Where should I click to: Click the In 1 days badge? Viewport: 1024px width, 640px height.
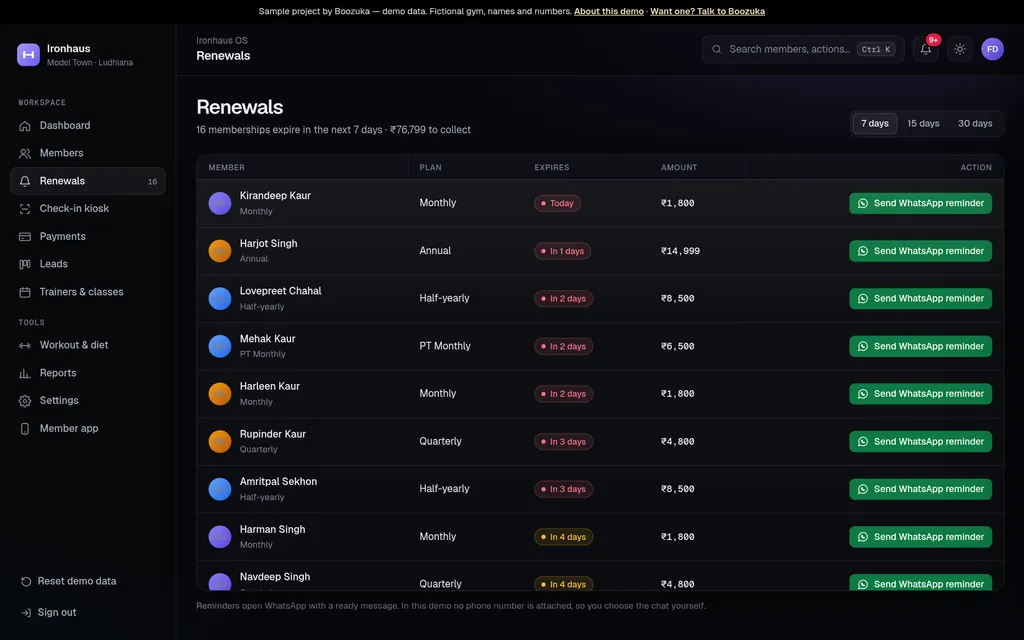click(x=562, y=251)
